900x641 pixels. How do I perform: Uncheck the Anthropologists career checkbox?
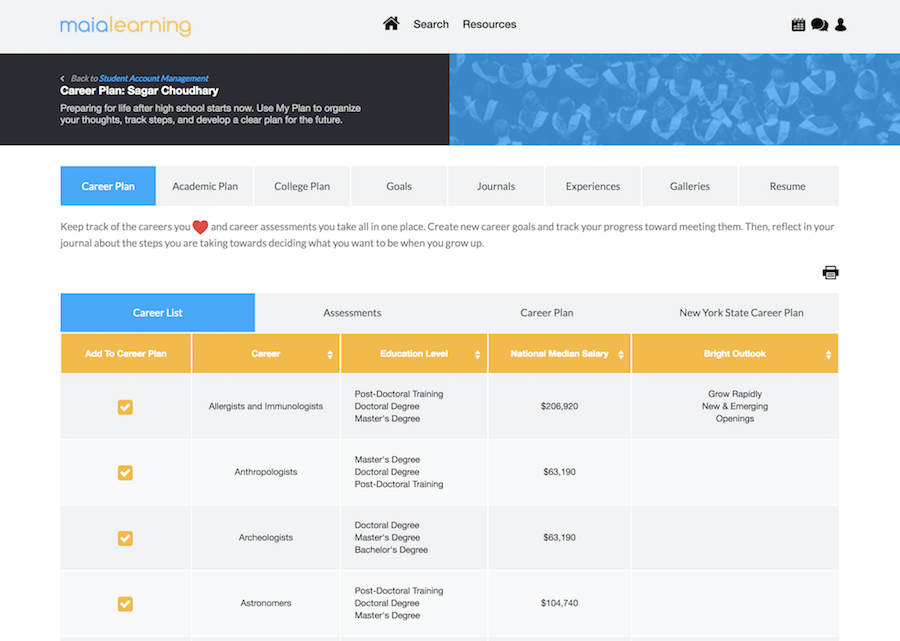click(x=125, y=472)
